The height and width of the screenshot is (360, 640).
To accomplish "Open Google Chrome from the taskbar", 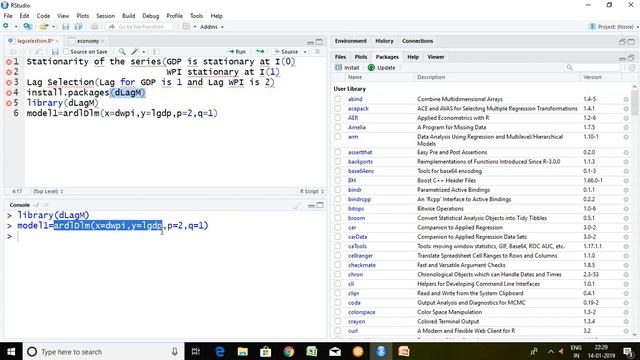I will 289,351.
